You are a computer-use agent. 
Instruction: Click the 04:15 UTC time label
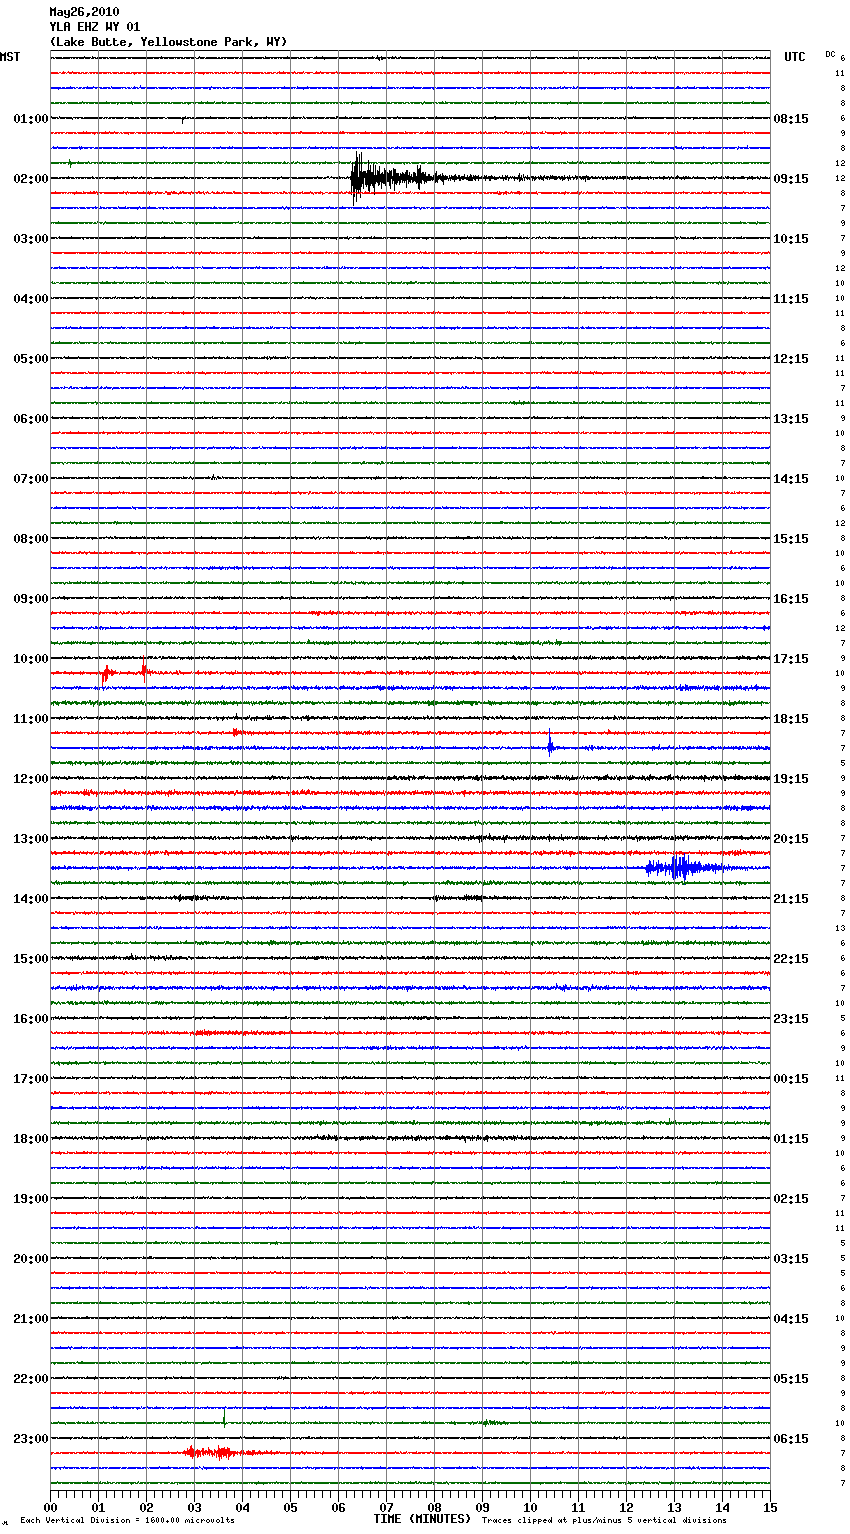pyautogui.click(x=791, y=1319)
